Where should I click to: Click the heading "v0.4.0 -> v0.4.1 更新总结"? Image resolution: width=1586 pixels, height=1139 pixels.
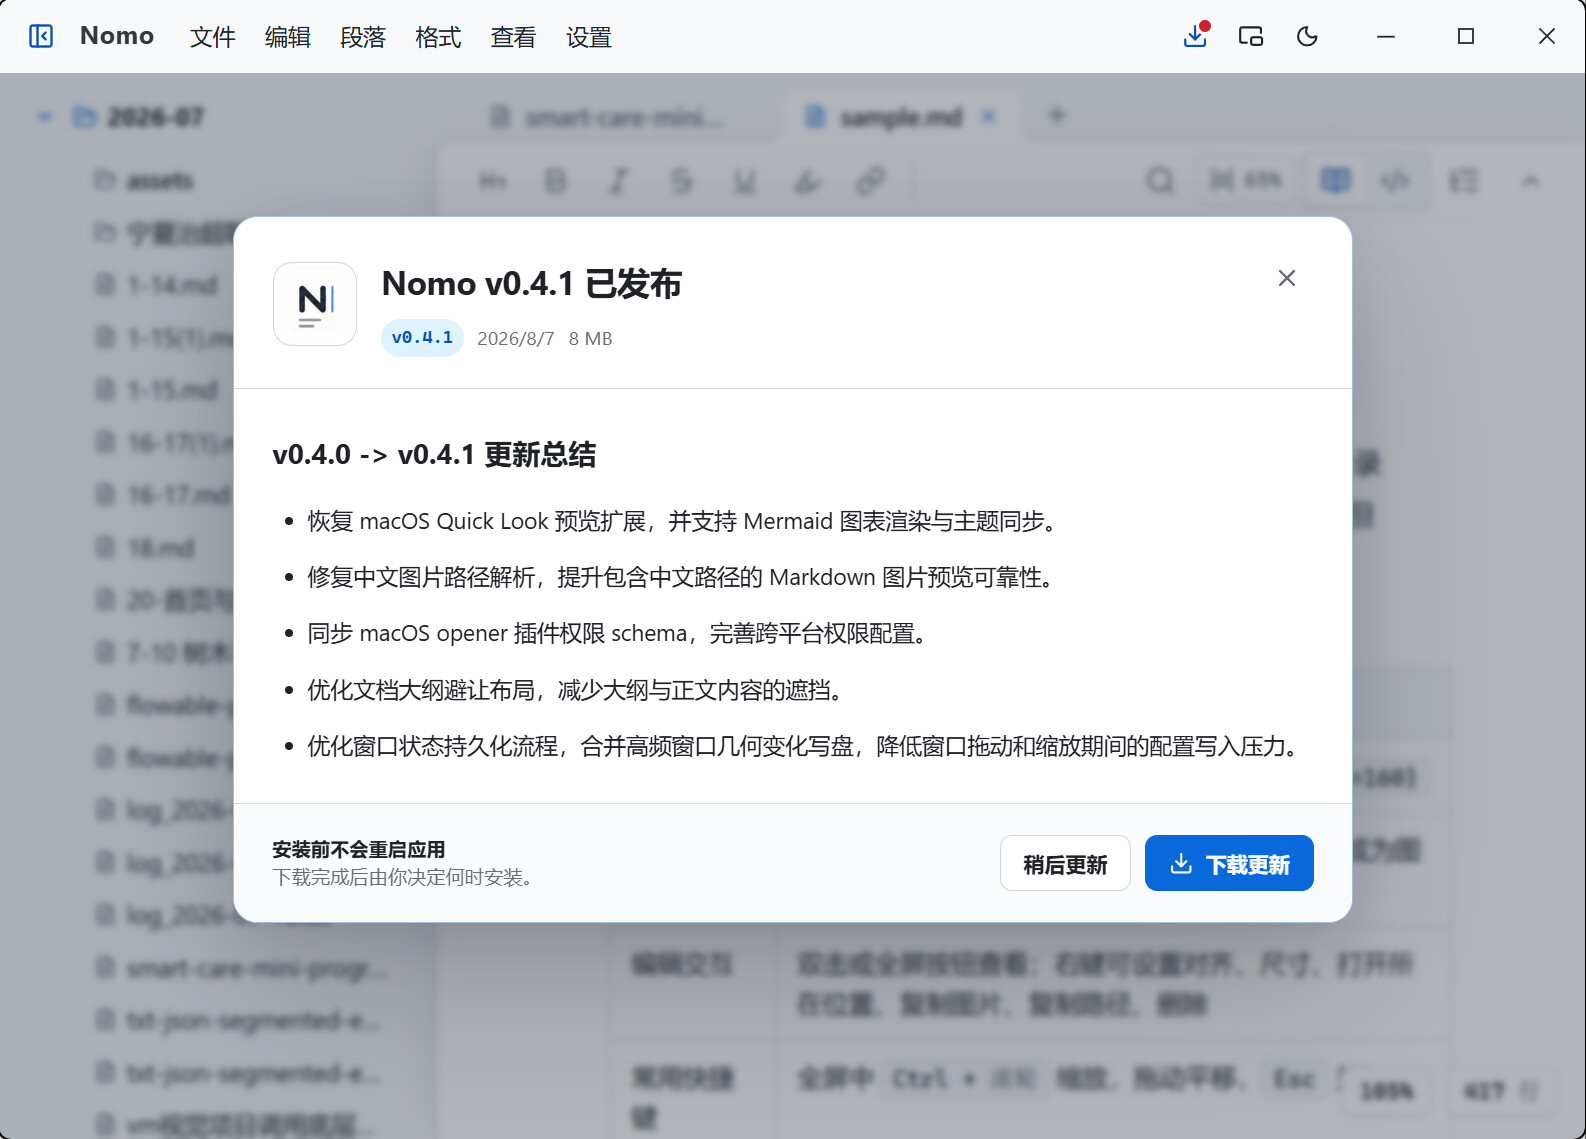(x=434, y=455)
